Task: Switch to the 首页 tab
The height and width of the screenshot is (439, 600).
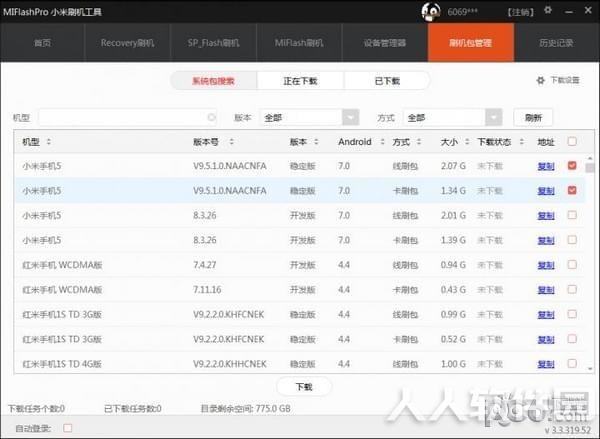Action: tap(42, 42)
